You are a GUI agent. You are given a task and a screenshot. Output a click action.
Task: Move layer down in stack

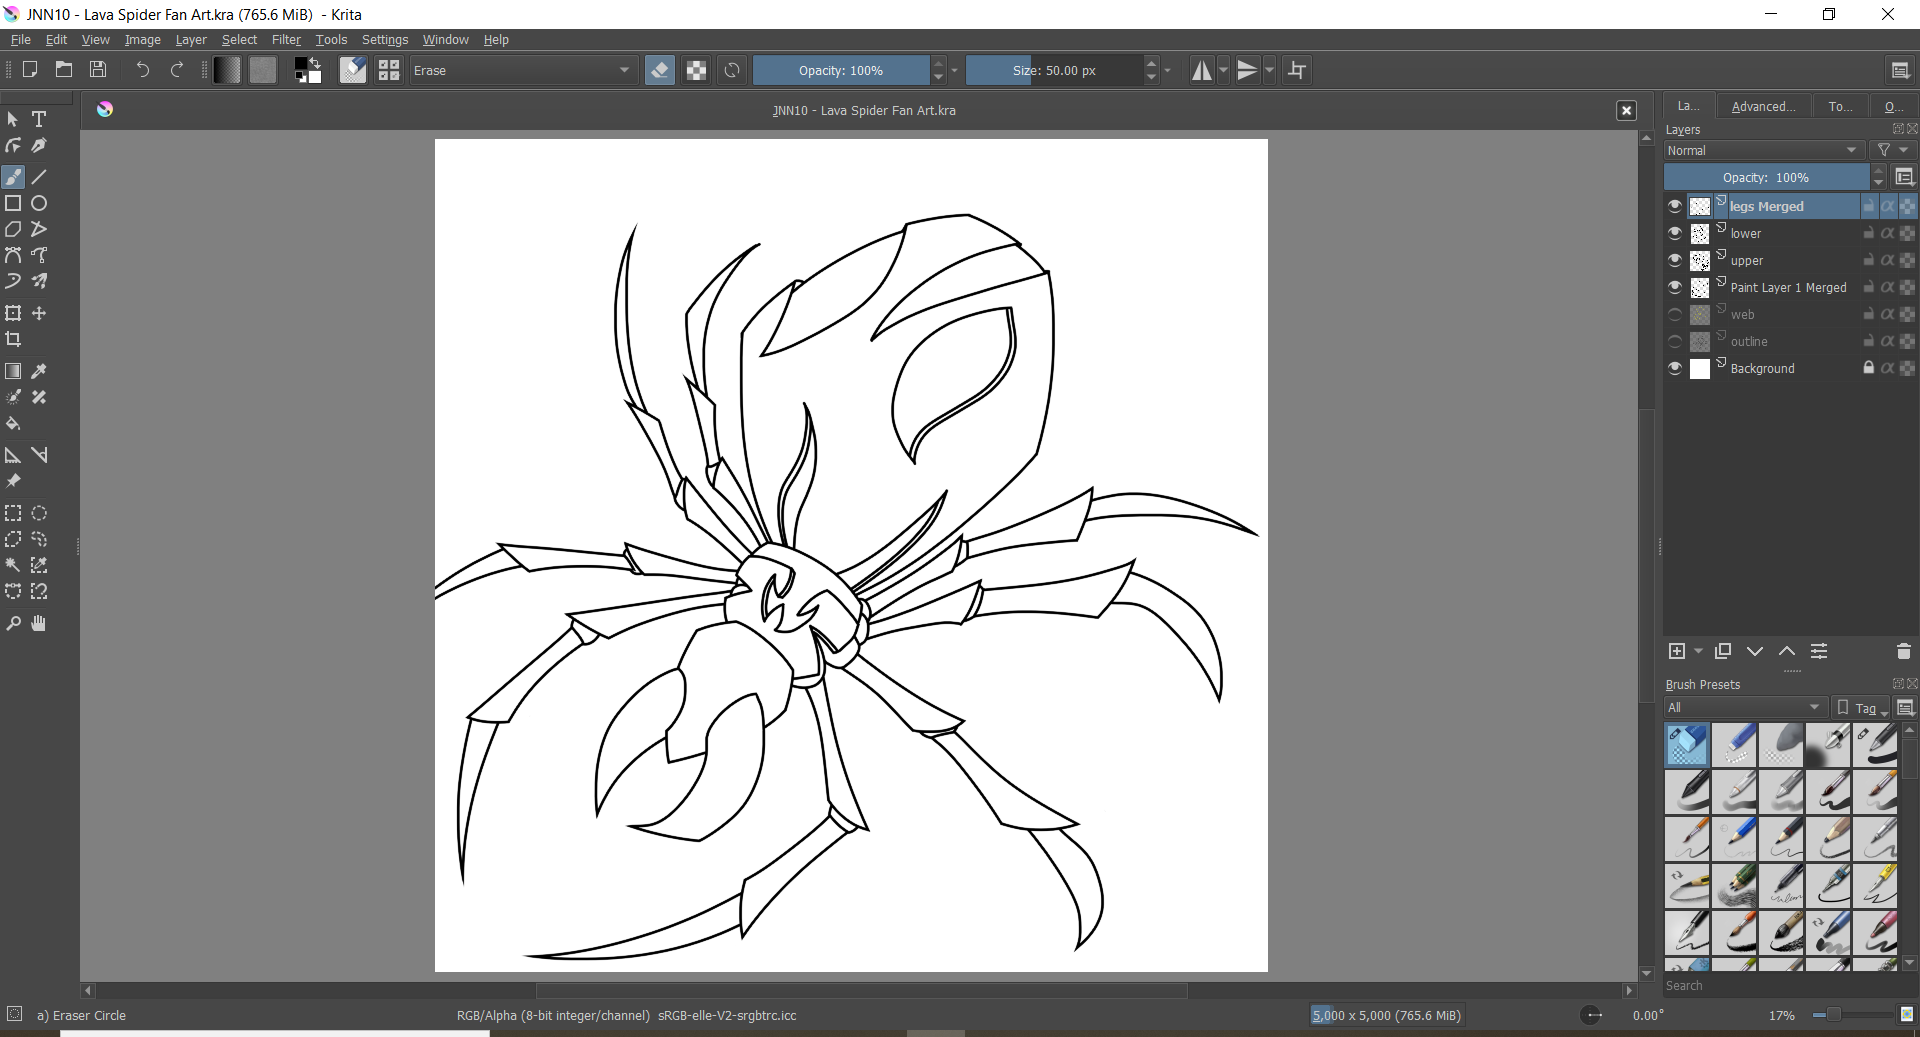pos(1755,651)
